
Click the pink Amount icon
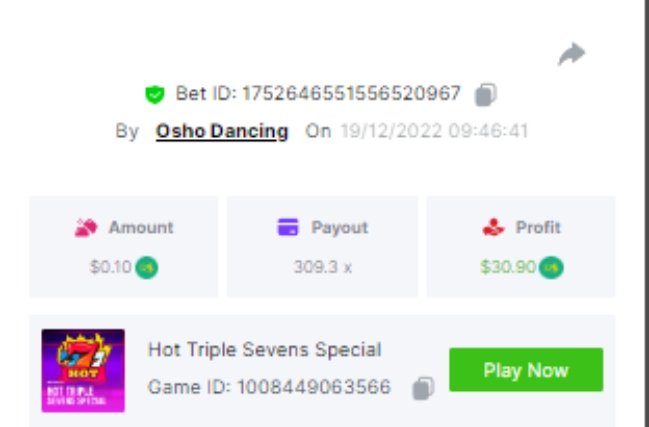[x=87, y=228]
